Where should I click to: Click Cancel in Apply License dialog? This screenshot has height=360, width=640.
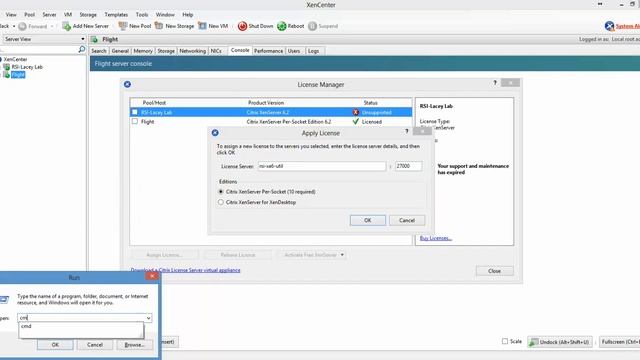[407, 220]
